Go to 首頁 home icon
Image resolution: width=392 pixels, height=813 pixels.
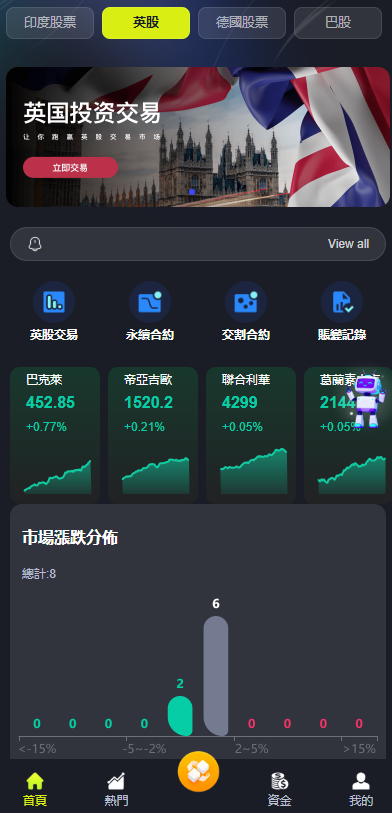35,780
